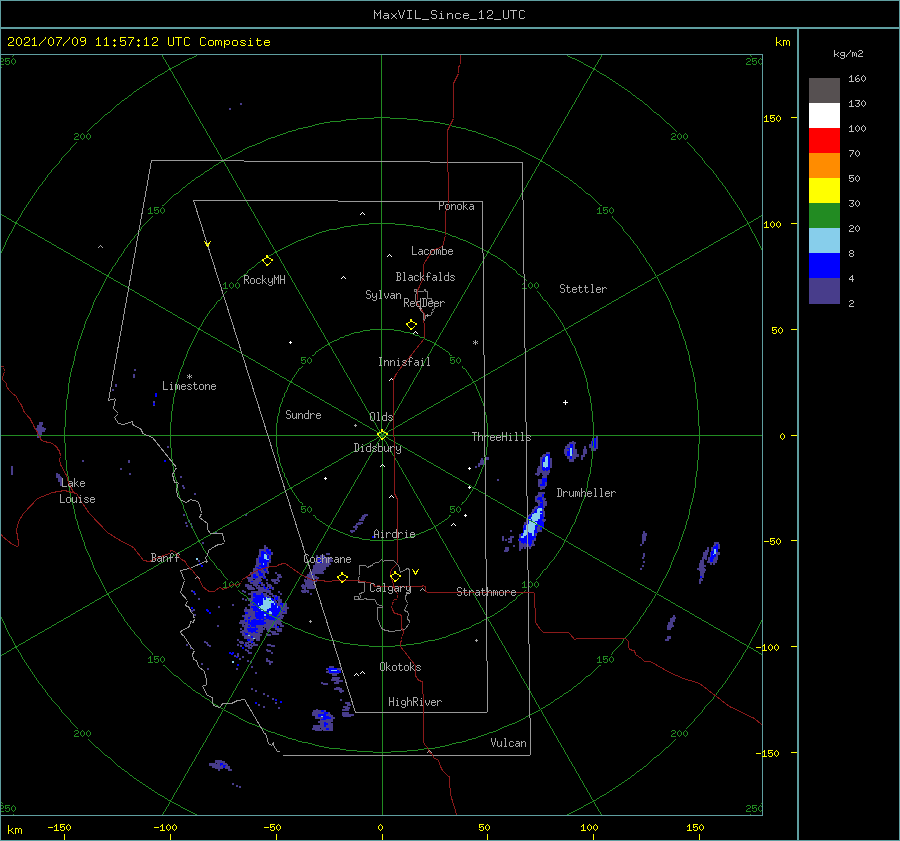Click the Sundre label
Image resolution: width=900 pixels, height=841 pixels.
pos(303,414)
